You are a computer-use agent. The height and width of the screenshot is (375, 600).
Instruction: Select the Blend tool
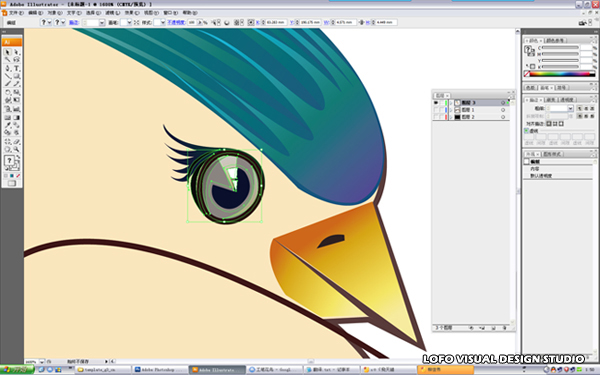point(16,125)
